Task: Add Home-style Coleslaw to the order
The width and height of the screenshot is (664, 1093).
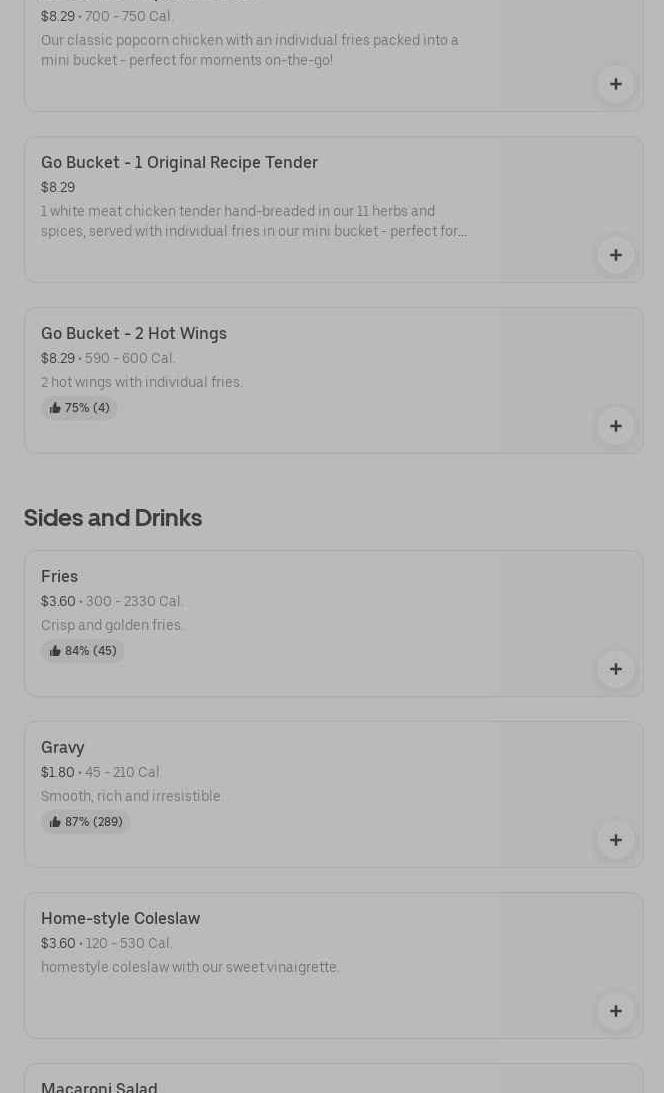Action: 615,1011
